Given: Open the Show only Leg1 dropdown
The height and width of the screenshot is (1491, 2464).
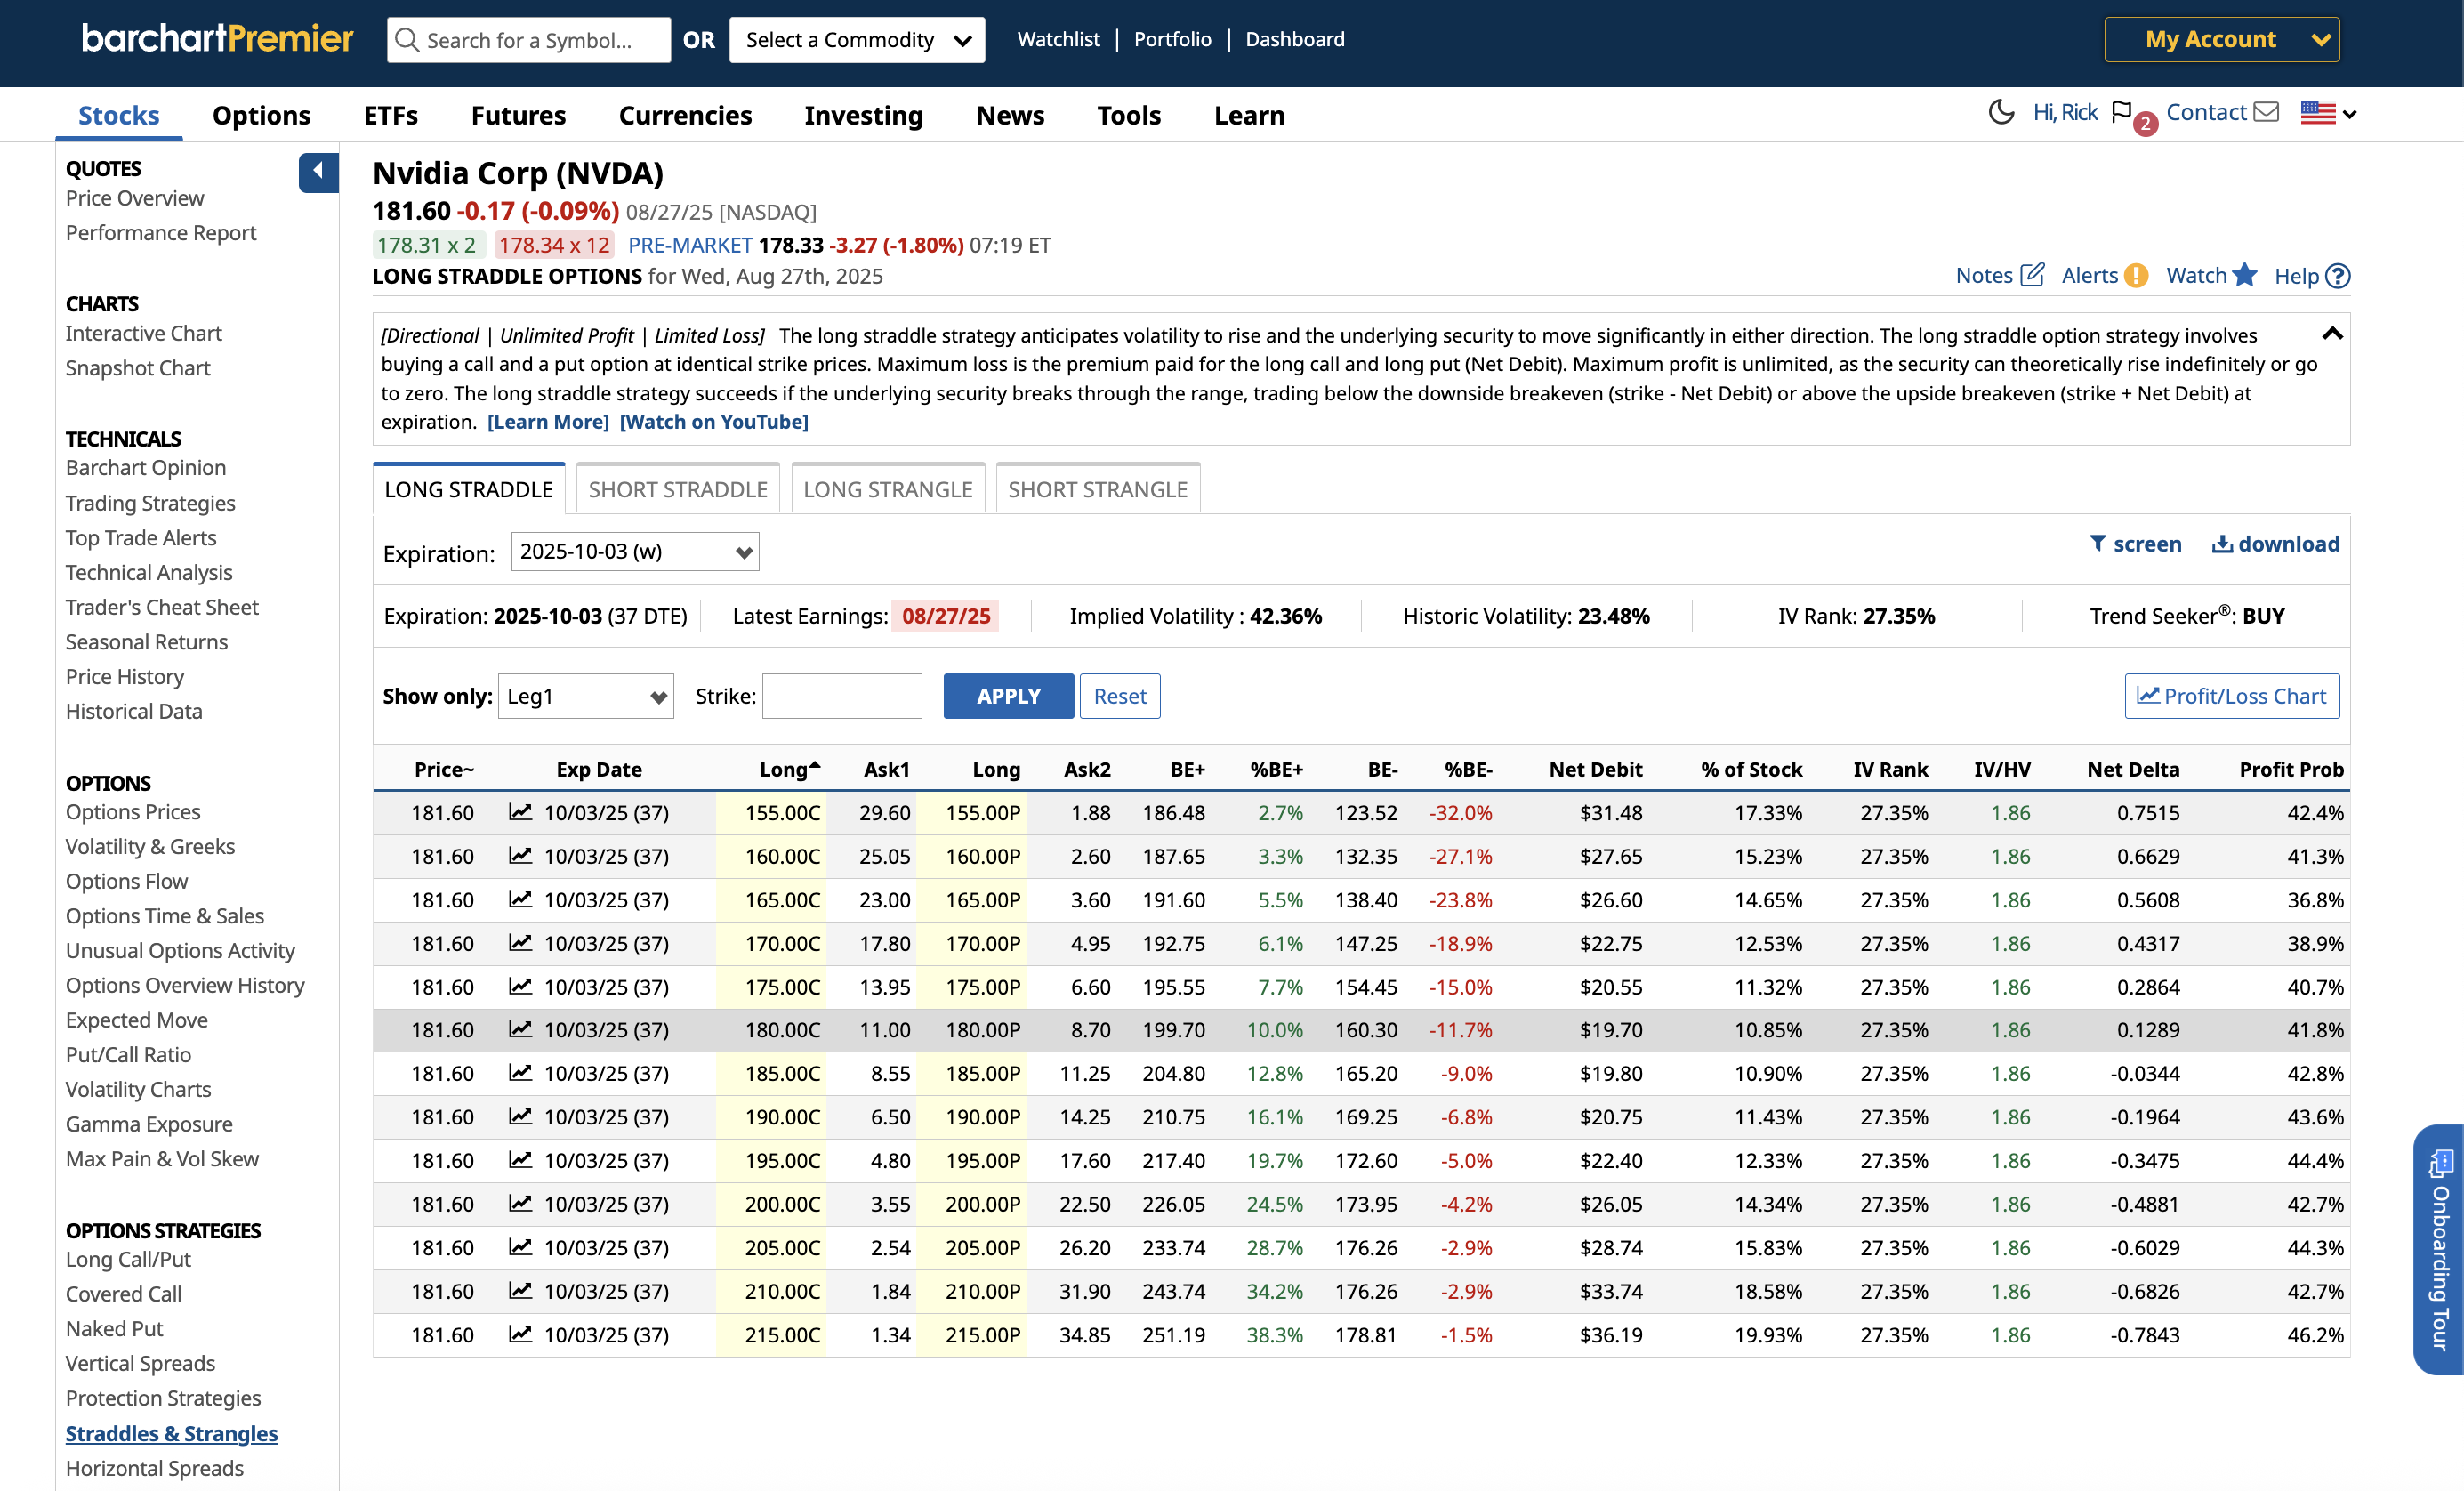Looking at the screenshot, I should tap(586, 696).
